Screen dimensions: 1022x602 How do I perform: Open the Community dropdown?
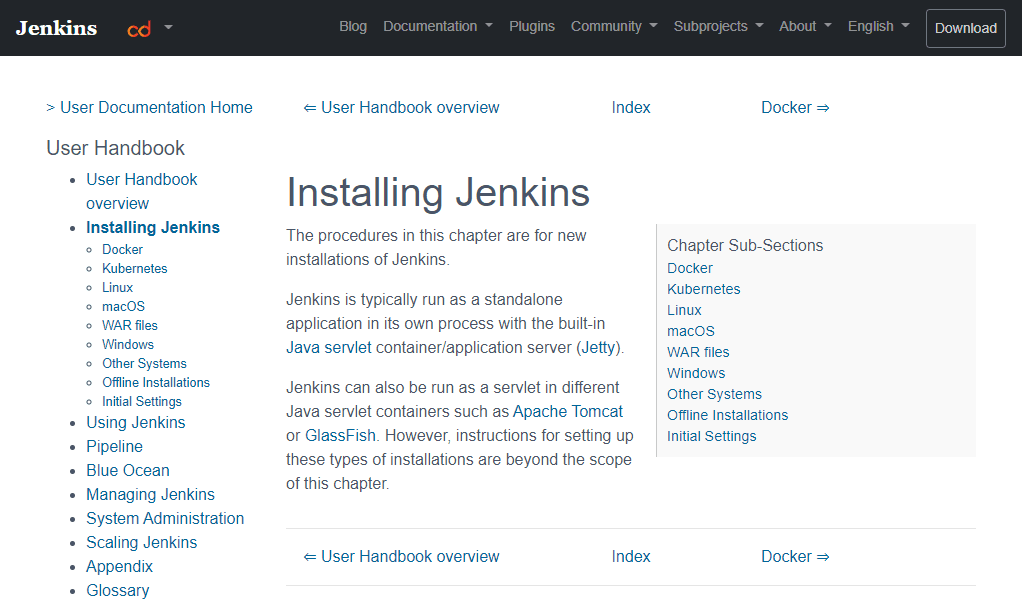[x=613, y=26]
